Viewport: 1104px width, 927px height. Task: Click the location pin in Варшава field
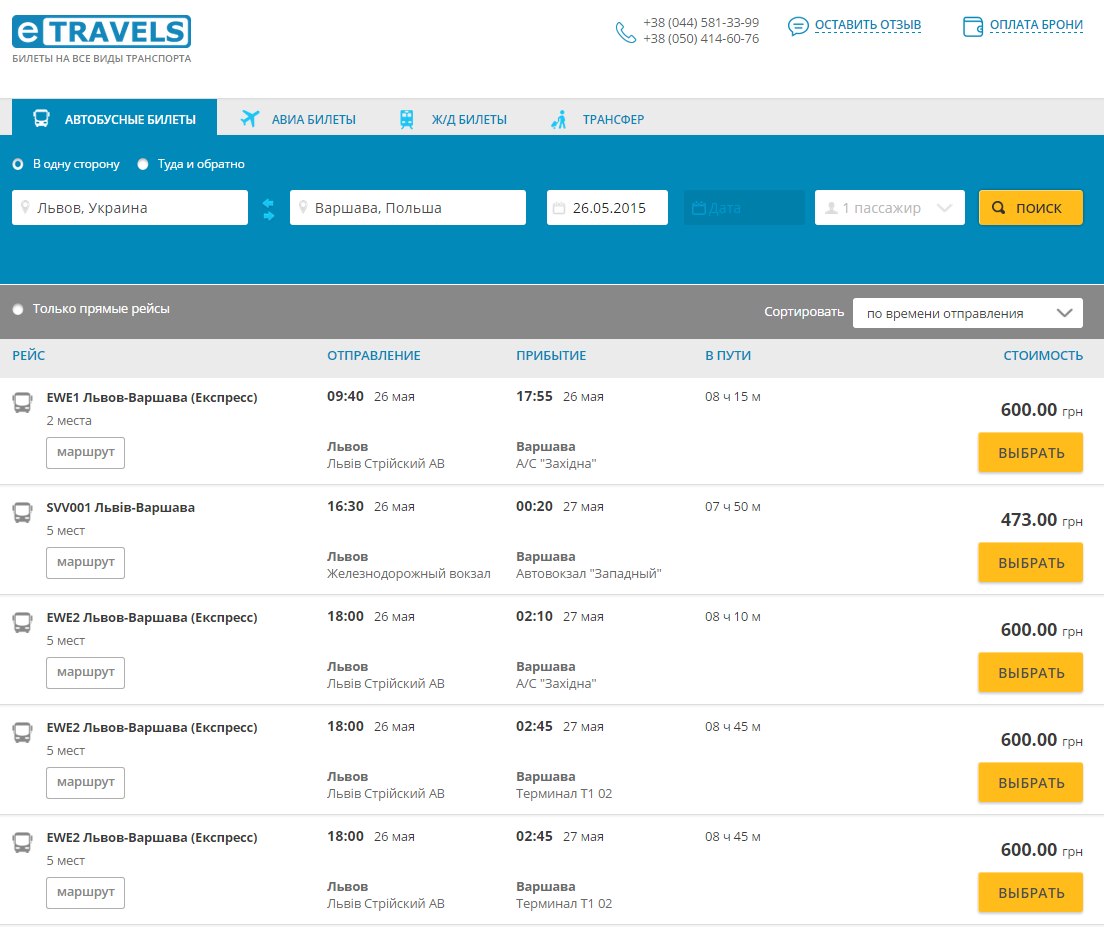(x=303, y=208)
